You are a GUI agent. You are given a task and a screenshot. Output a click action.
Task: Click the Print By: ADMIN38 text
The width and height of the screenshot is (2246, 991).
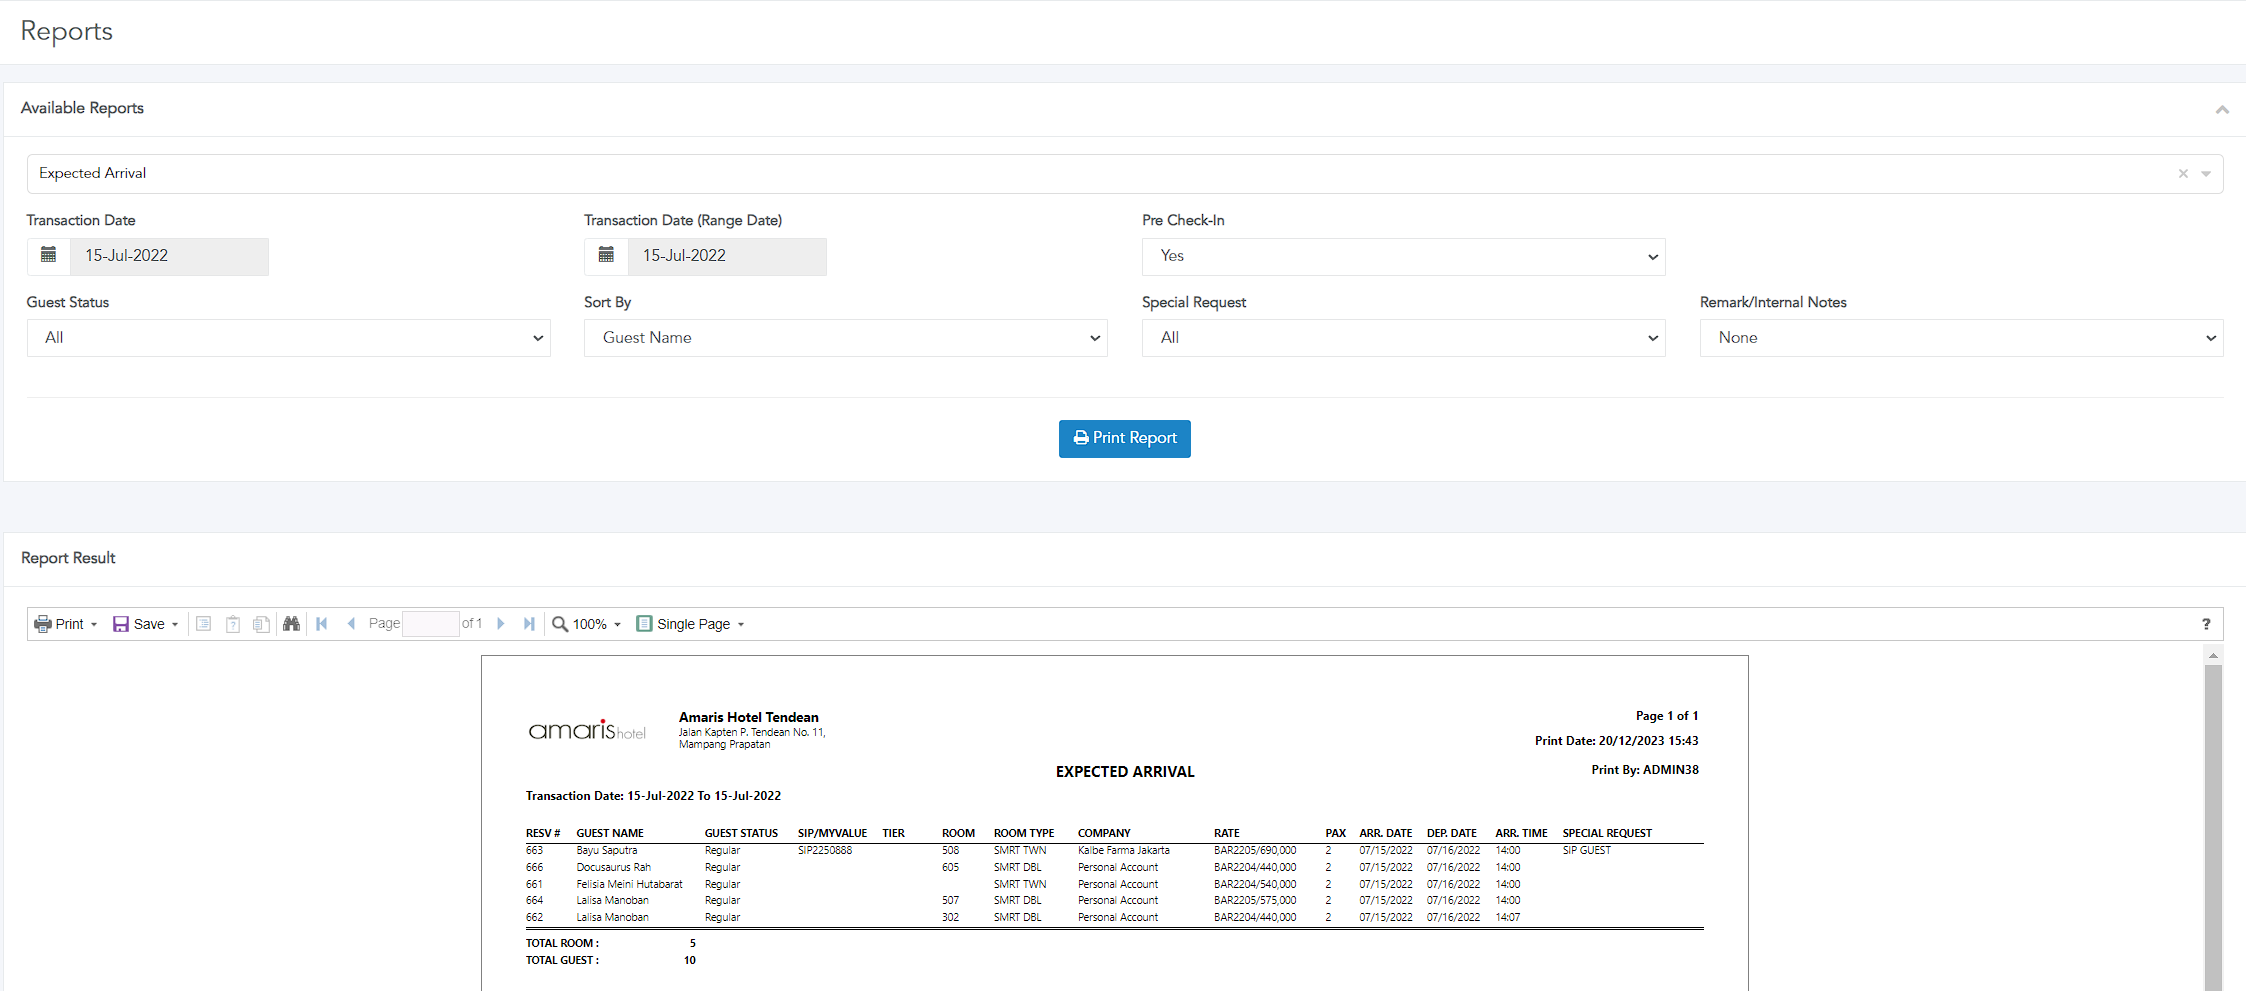(1645, 770)
